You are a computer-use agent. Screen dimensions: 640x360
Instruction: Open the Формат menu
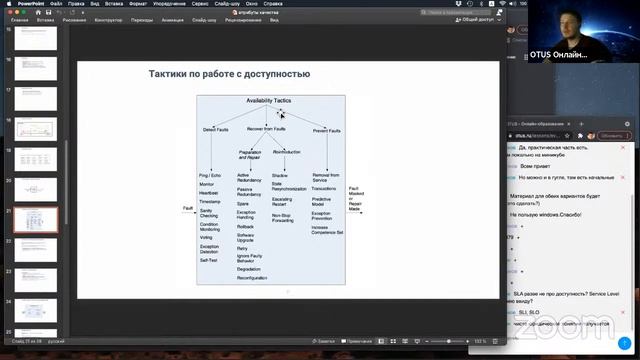tap(138, 4)
